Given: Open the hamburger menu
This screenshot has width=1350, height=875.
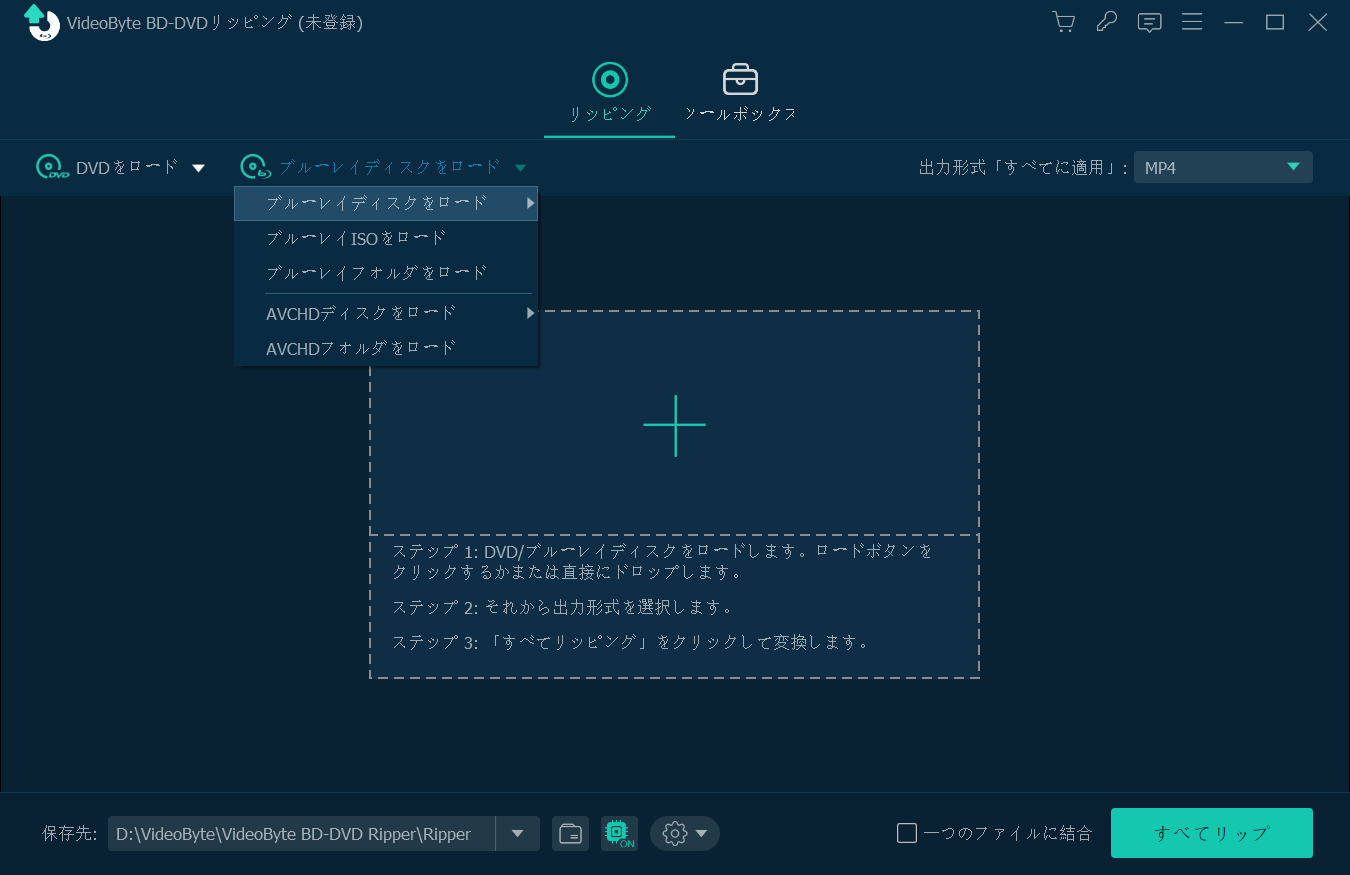Looking at the screenshot, I should pyautogui.click(x=1192, y=21).
